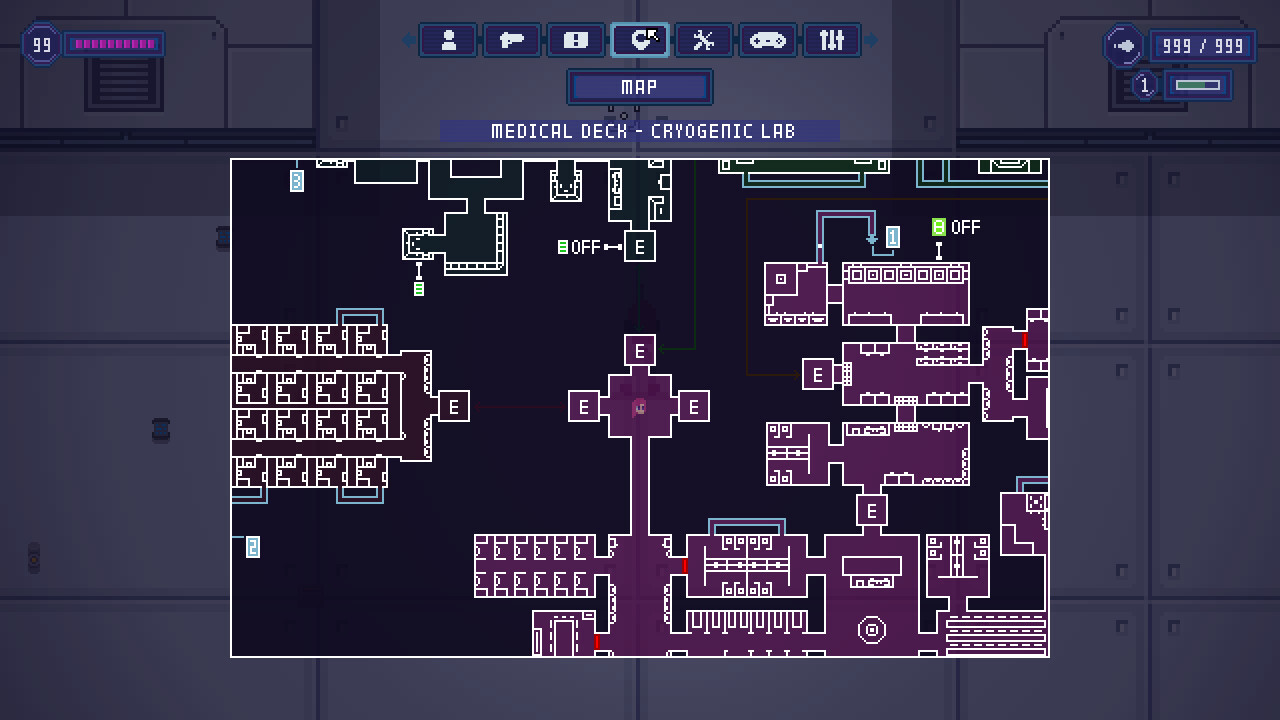Click the right arrow to cycle menu tabs

(873, 40)
